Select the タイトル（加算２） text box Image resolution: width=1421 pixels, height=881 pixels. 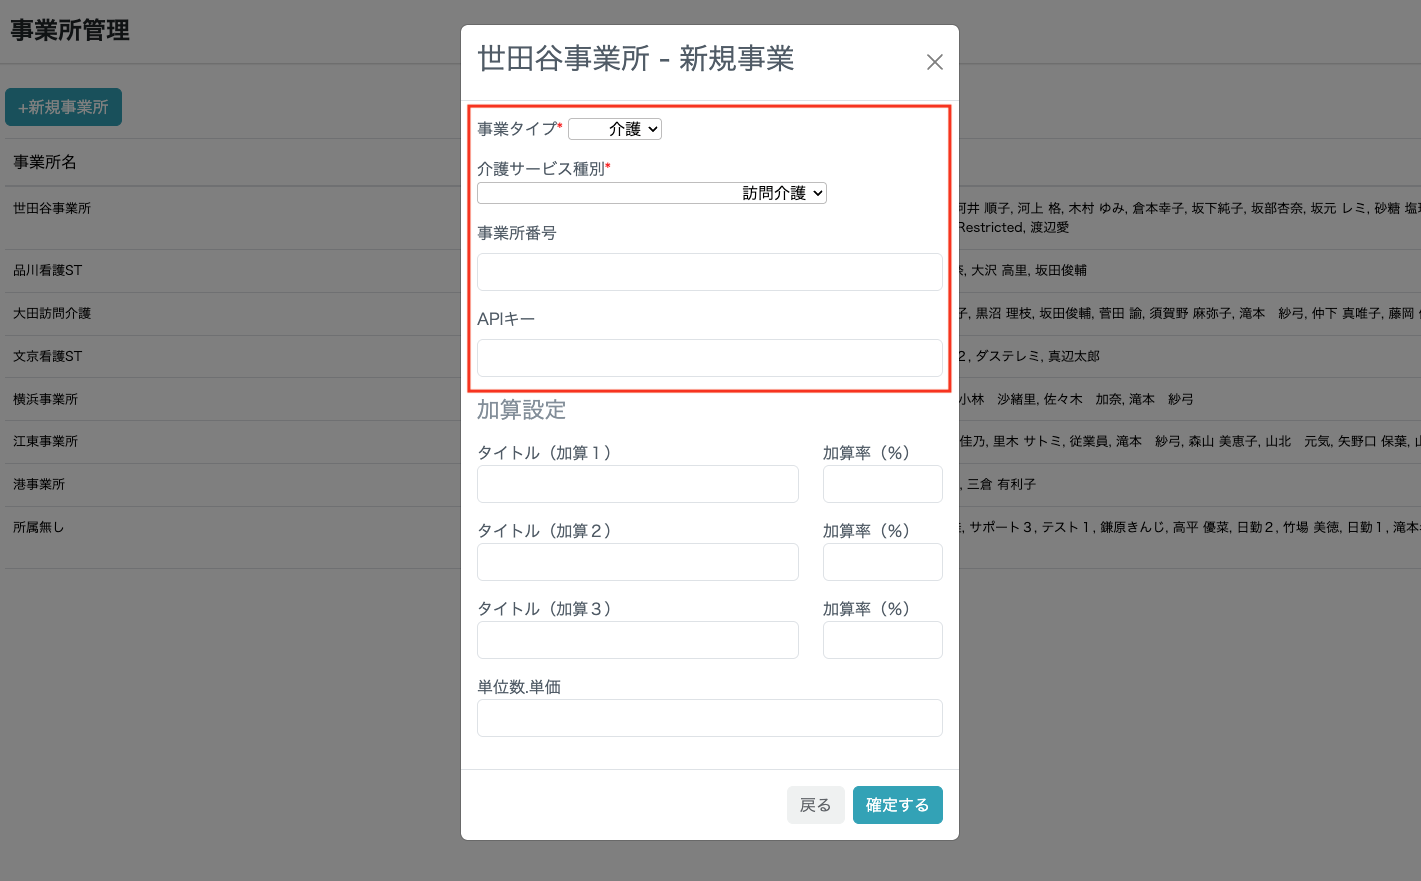(x=637, y=562)
